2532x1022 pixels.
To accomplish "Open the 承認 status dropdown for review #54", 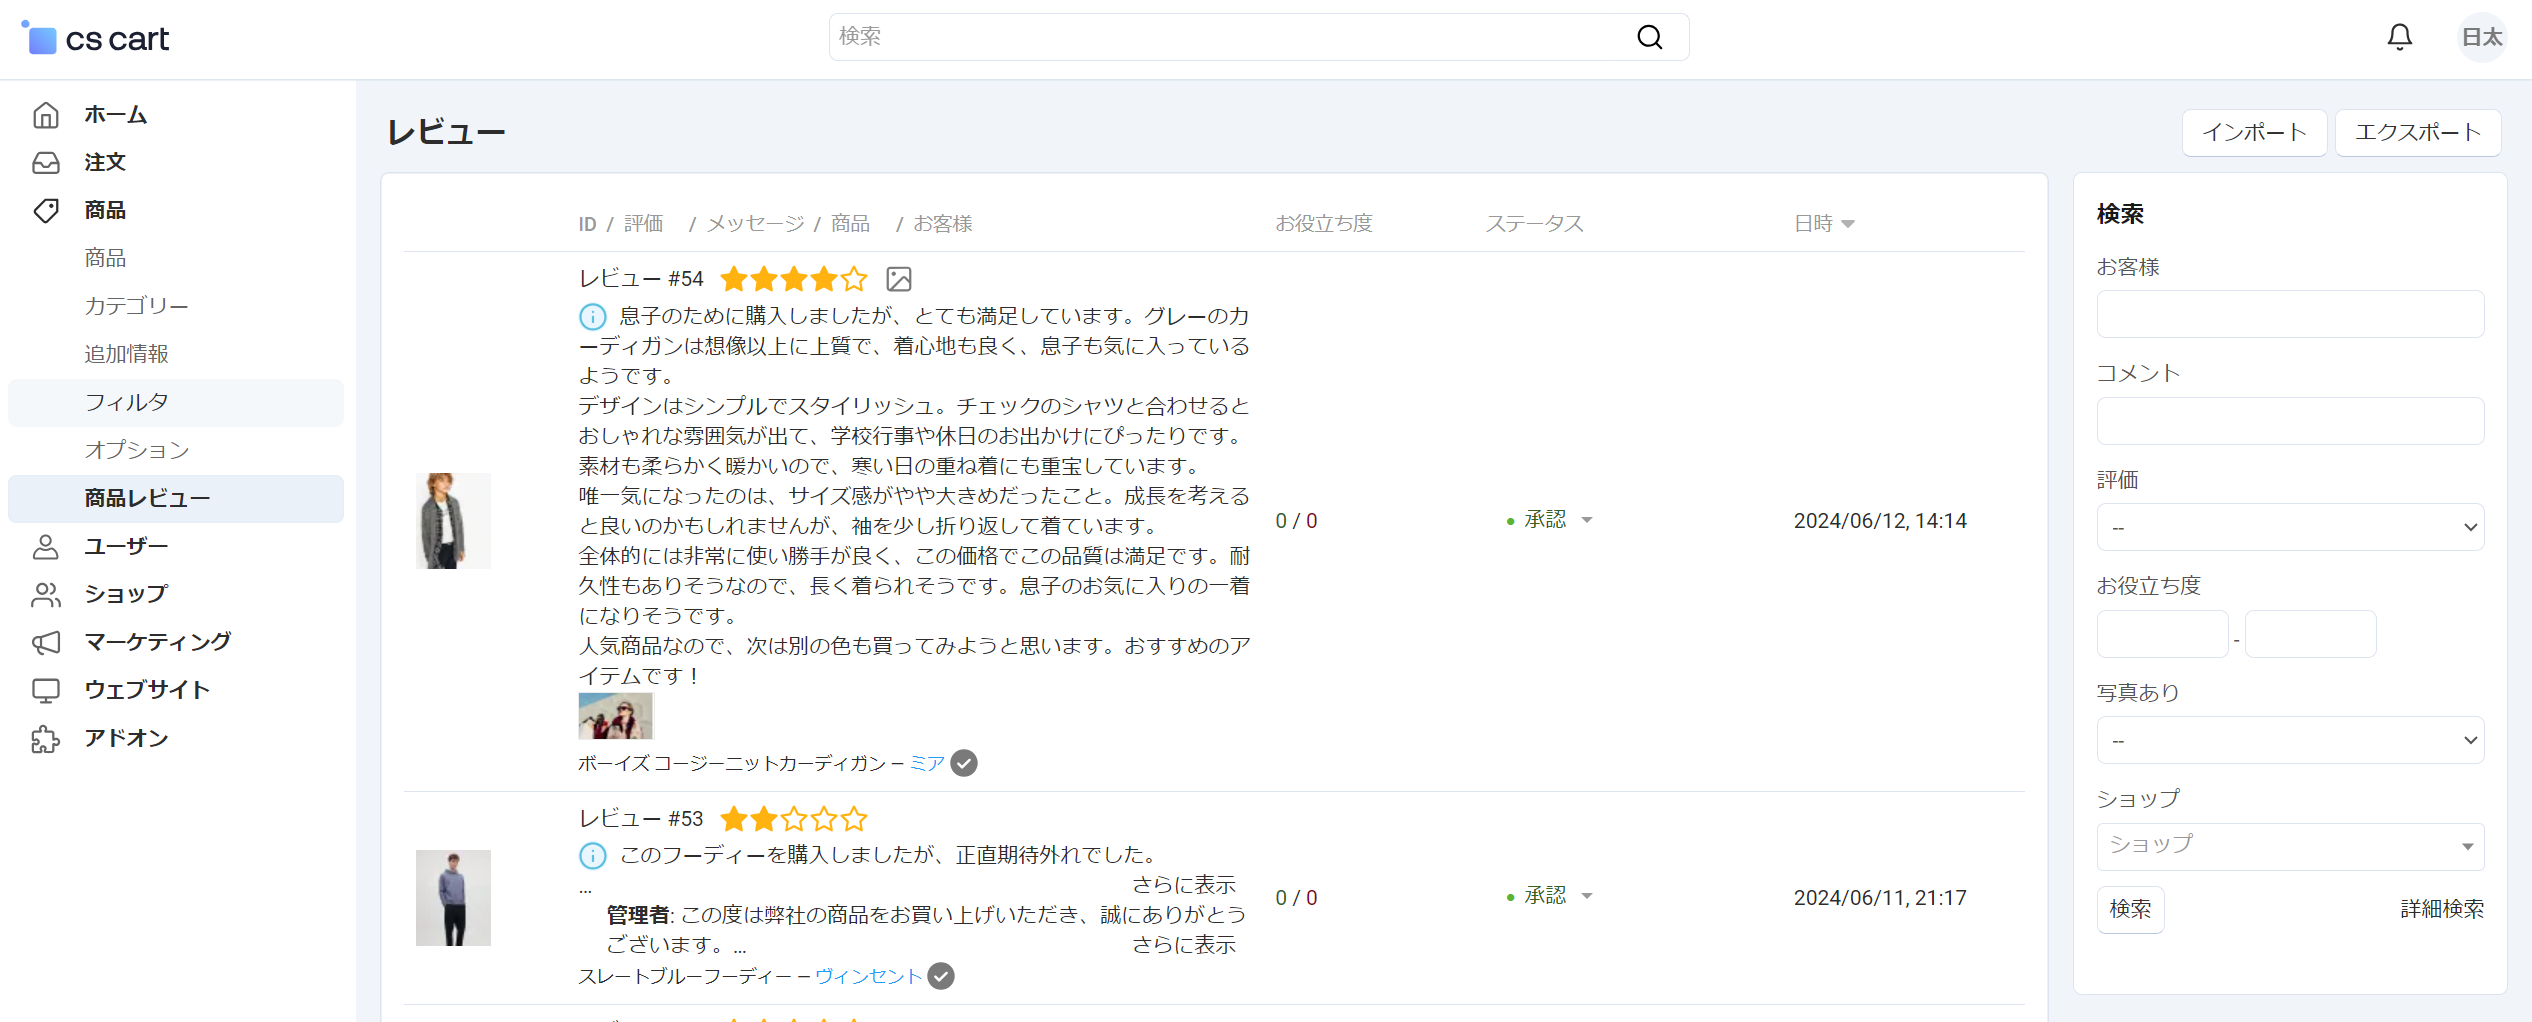I will pyautogui.click(x=1549, y=520).
